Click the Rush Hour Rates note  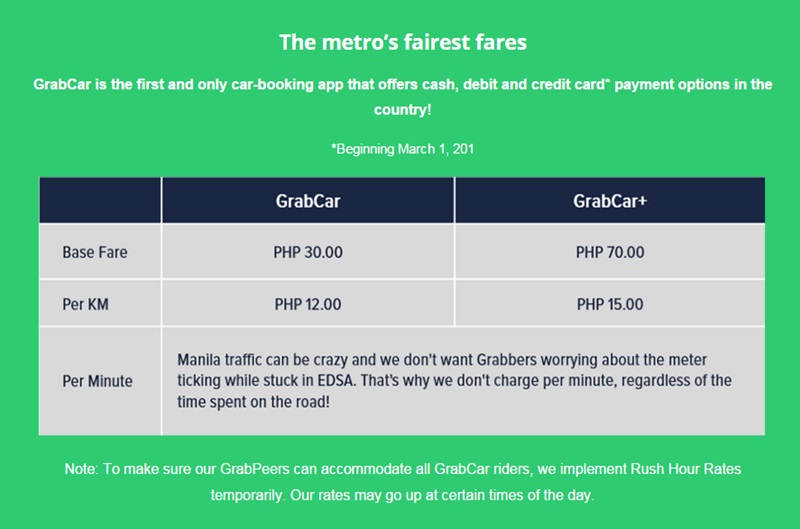pos(403,482)
